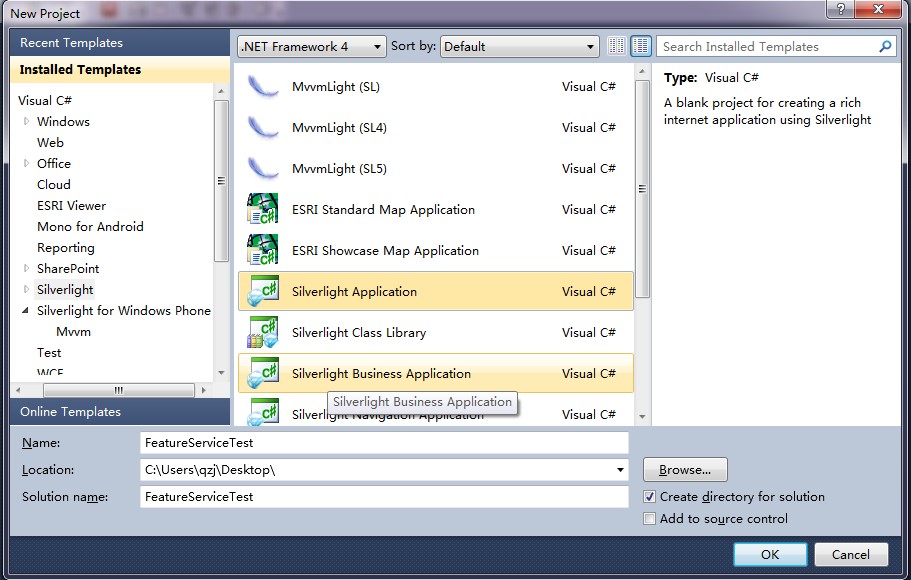Click the template list scroll-up arrow
The width and height of the screenshot is (911, 580).
pyautogui.click(x=642, y=71)
